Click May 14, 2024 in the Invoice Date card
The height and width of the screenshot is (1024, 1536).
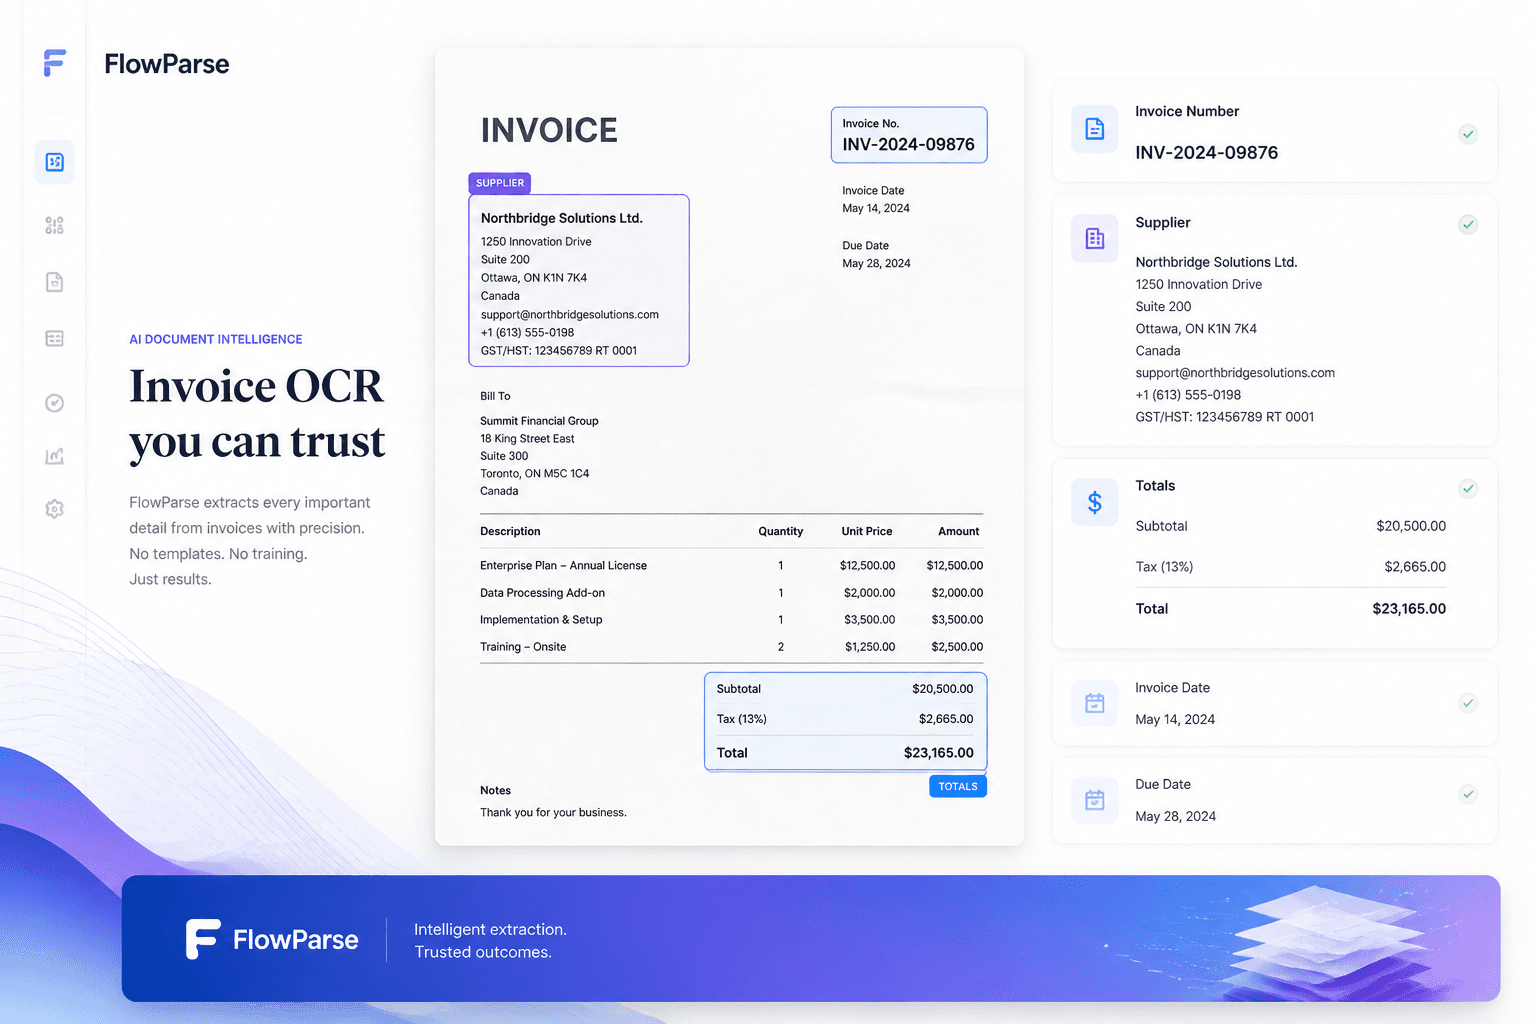[x=1175, y=720]
